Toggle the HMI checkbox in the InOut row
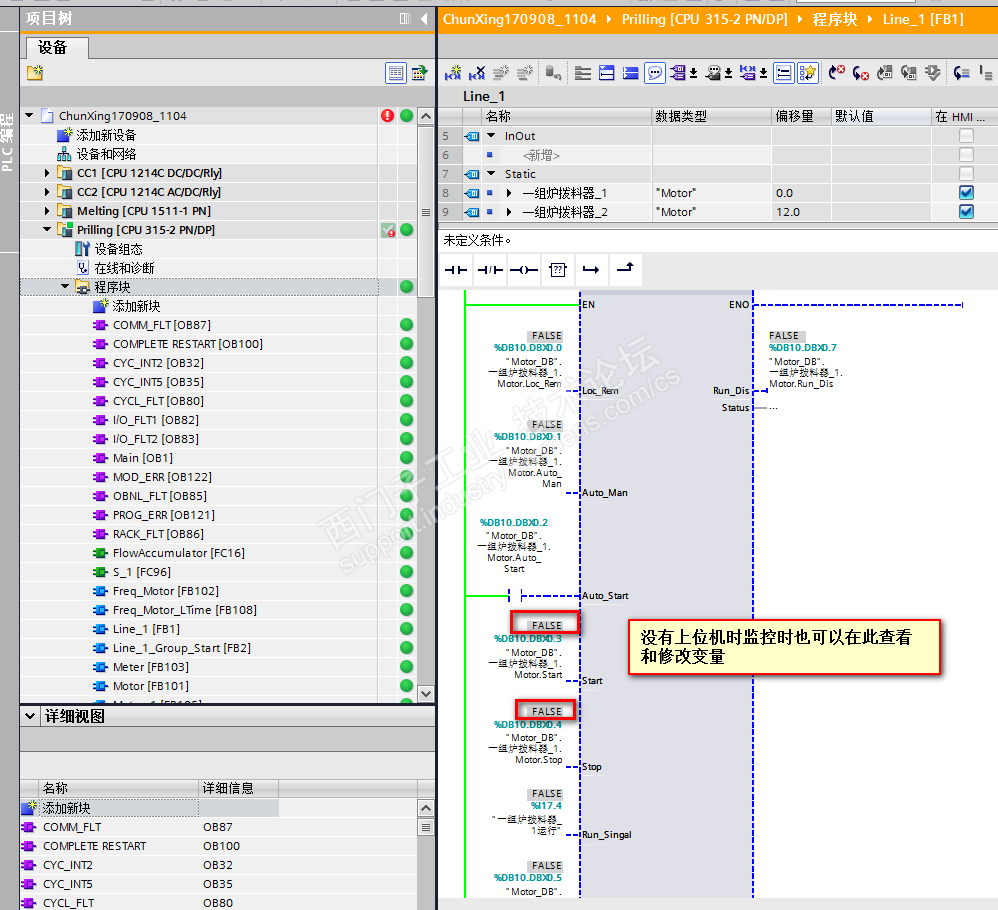This screenshot has height=910, width=998. [966, 136]
